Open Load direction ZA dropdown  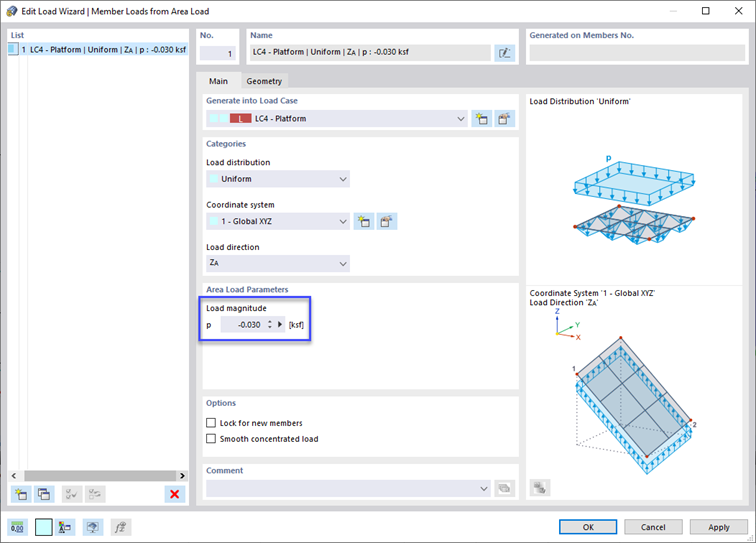point(278,264)
